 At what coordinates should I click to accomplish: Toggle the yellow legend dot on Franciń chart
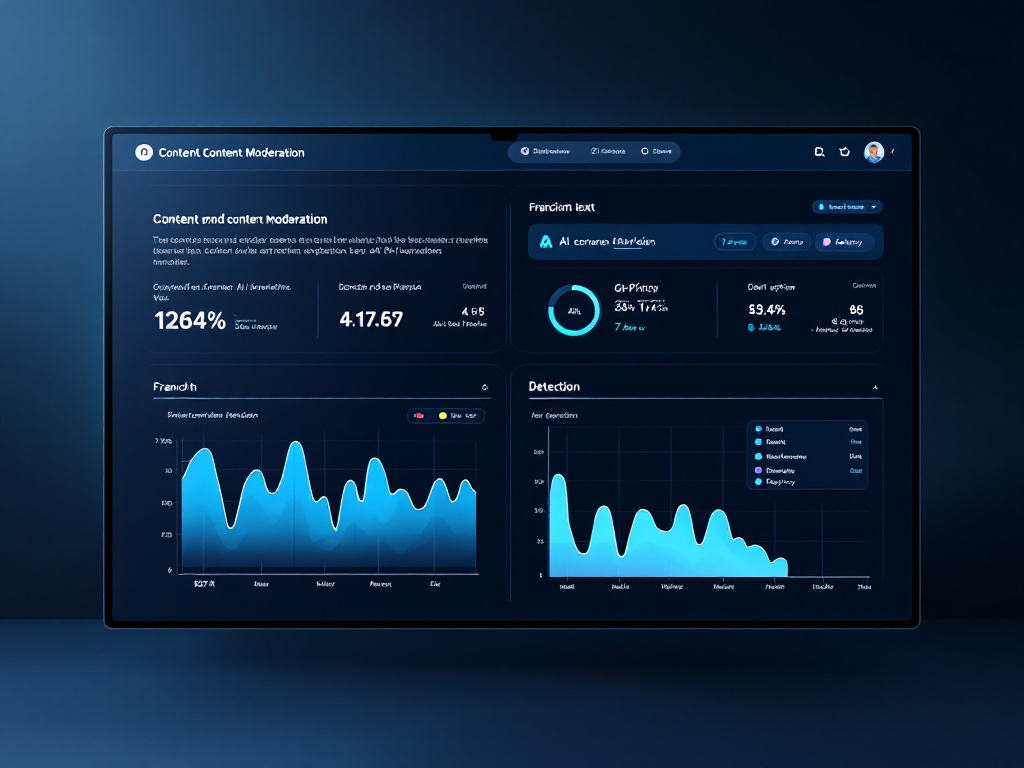click(443, 415)
